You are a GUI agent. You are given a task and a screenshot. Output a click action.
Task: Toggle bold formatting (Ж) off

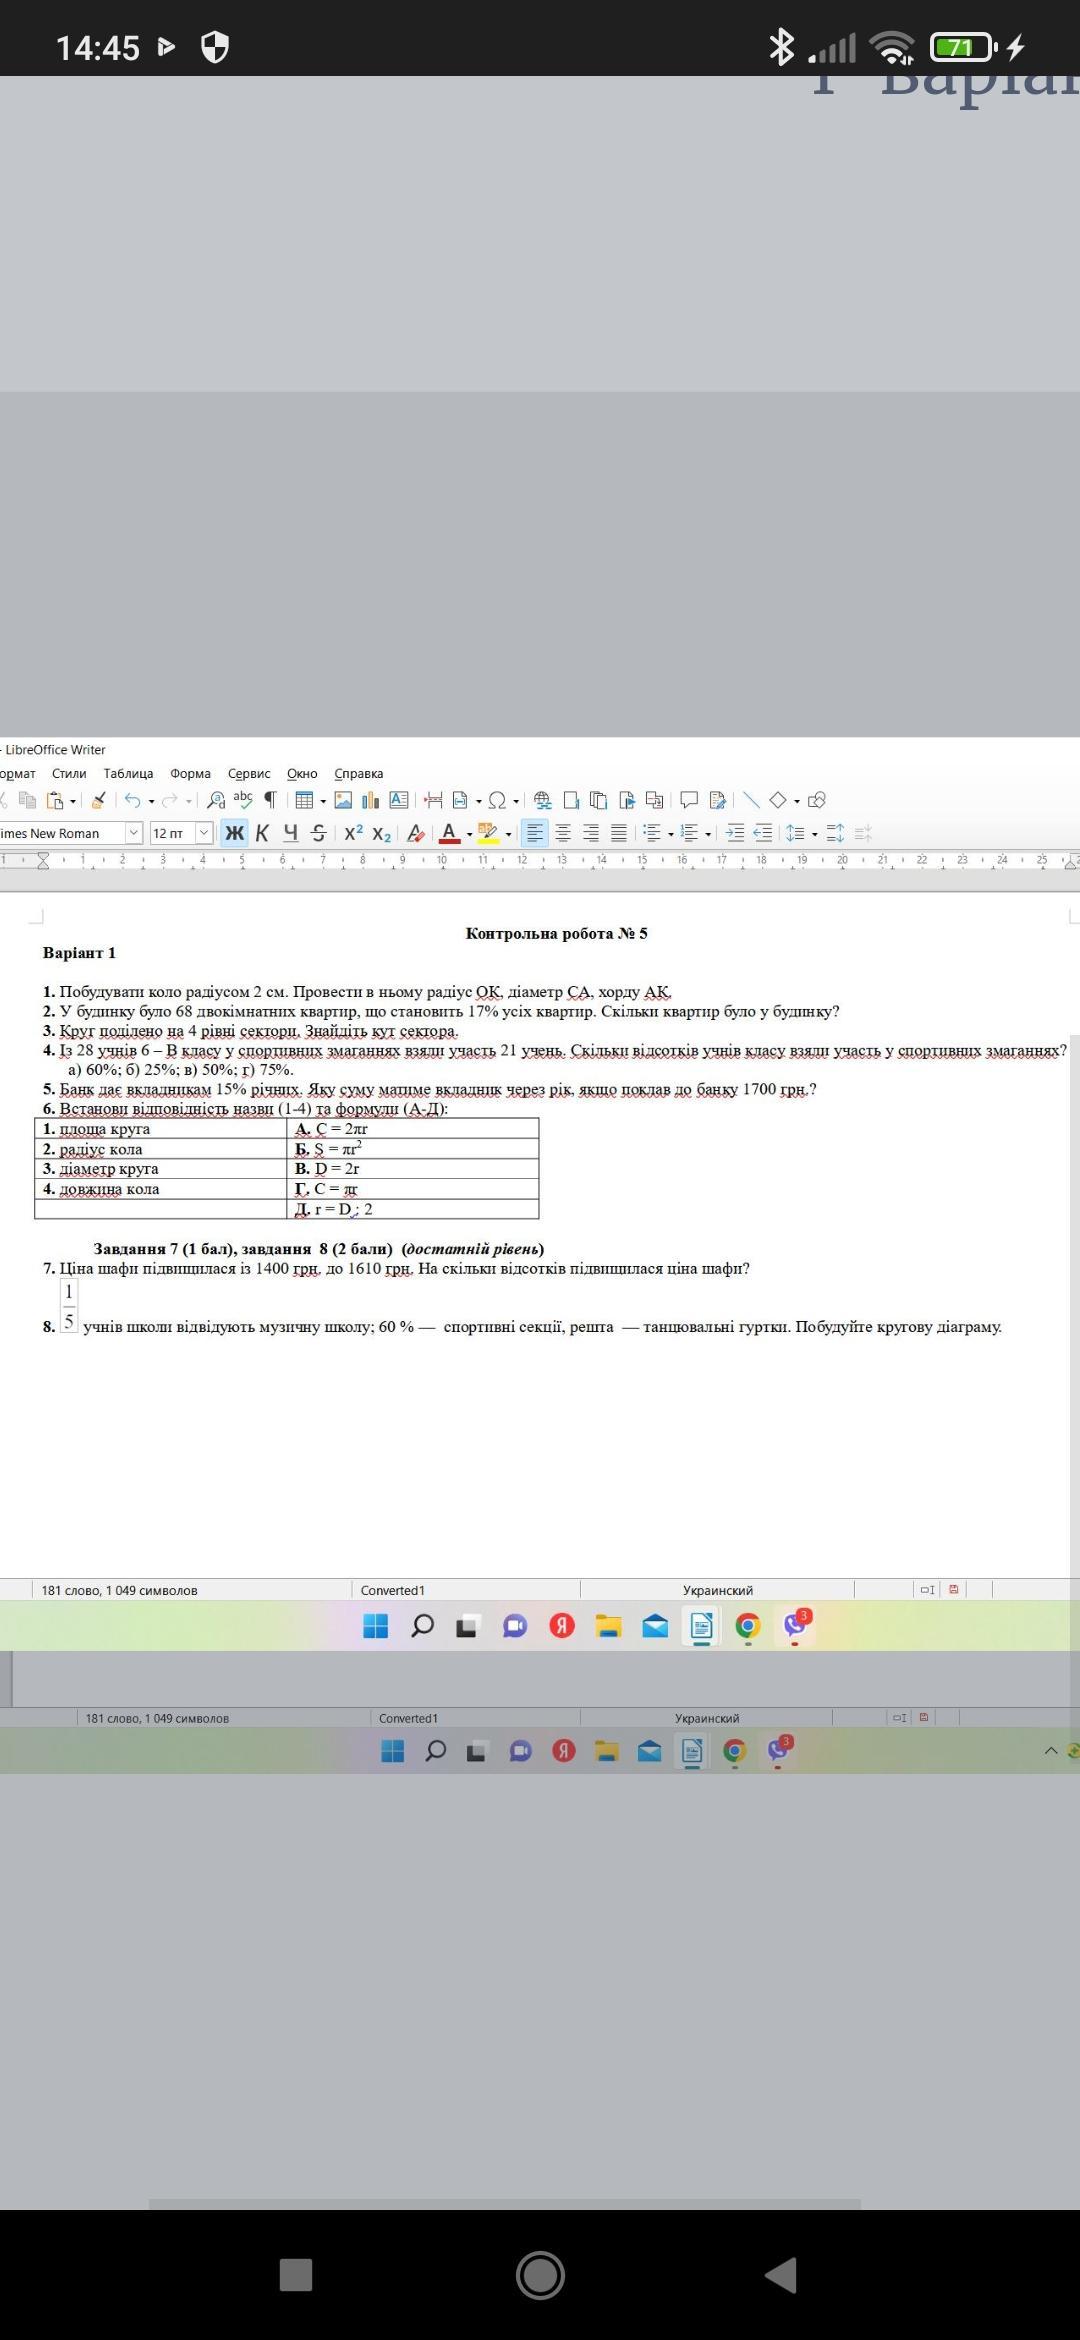pyautogui.click(x=234, y=833)
